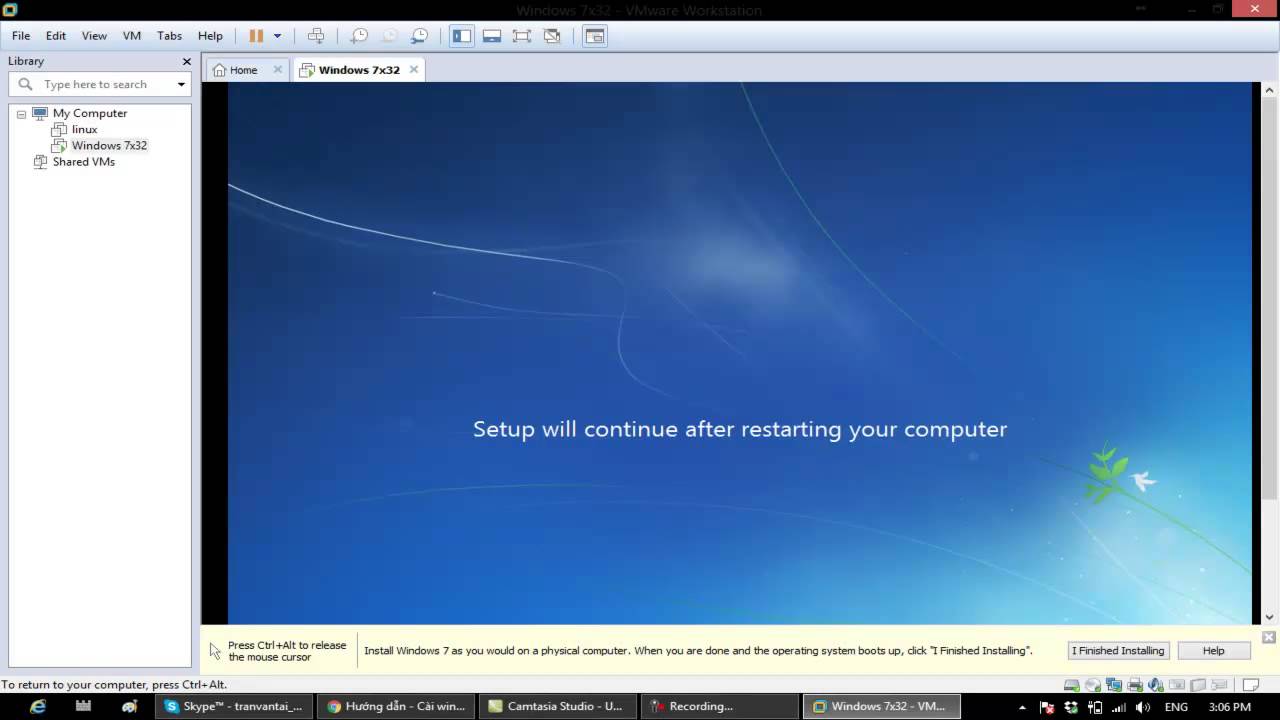Click the orange Suspend VM pause icon
Screen dimensions: 1280x720
tap(256, 36)
